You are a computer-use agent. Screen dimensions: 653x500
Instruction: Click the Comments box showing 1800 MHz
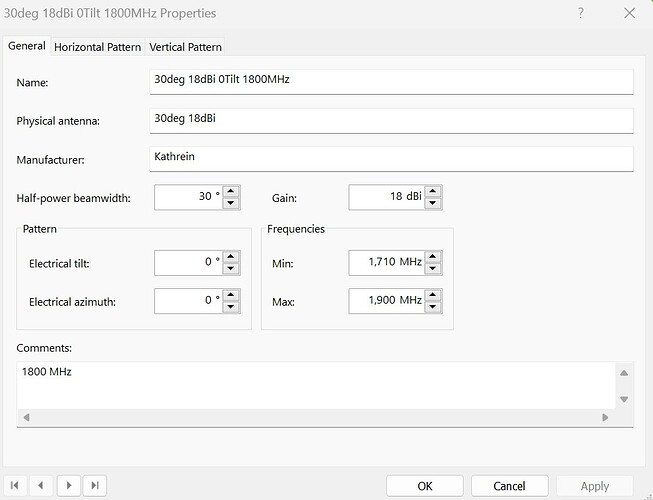[317, 386]
